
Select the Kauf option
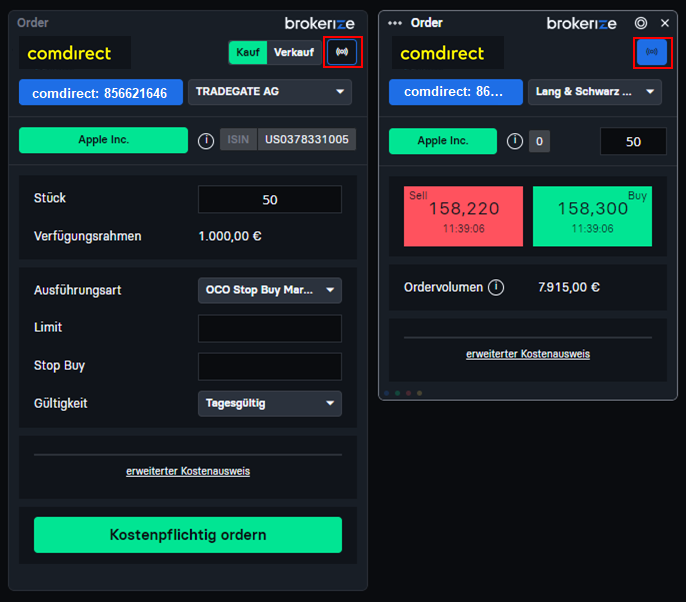[248, 52]
